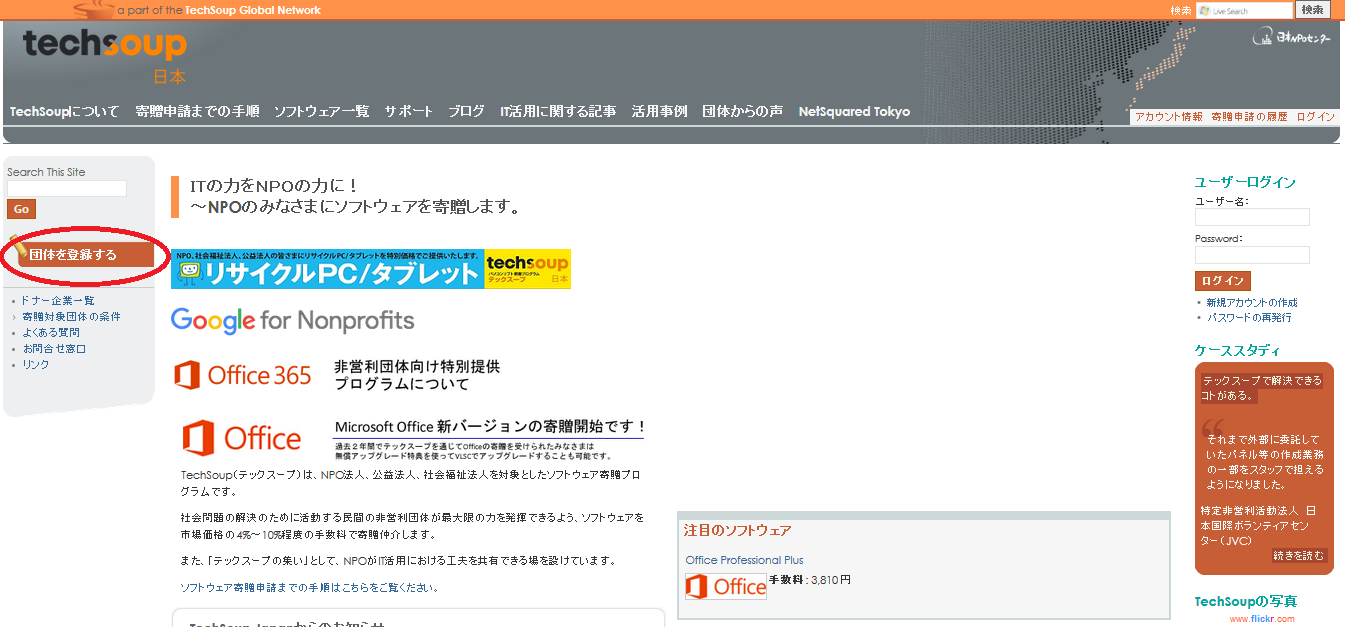Open the TechSoupについて menu
1345x627 pixels.
pyautogui.click(x=64, y=112)
